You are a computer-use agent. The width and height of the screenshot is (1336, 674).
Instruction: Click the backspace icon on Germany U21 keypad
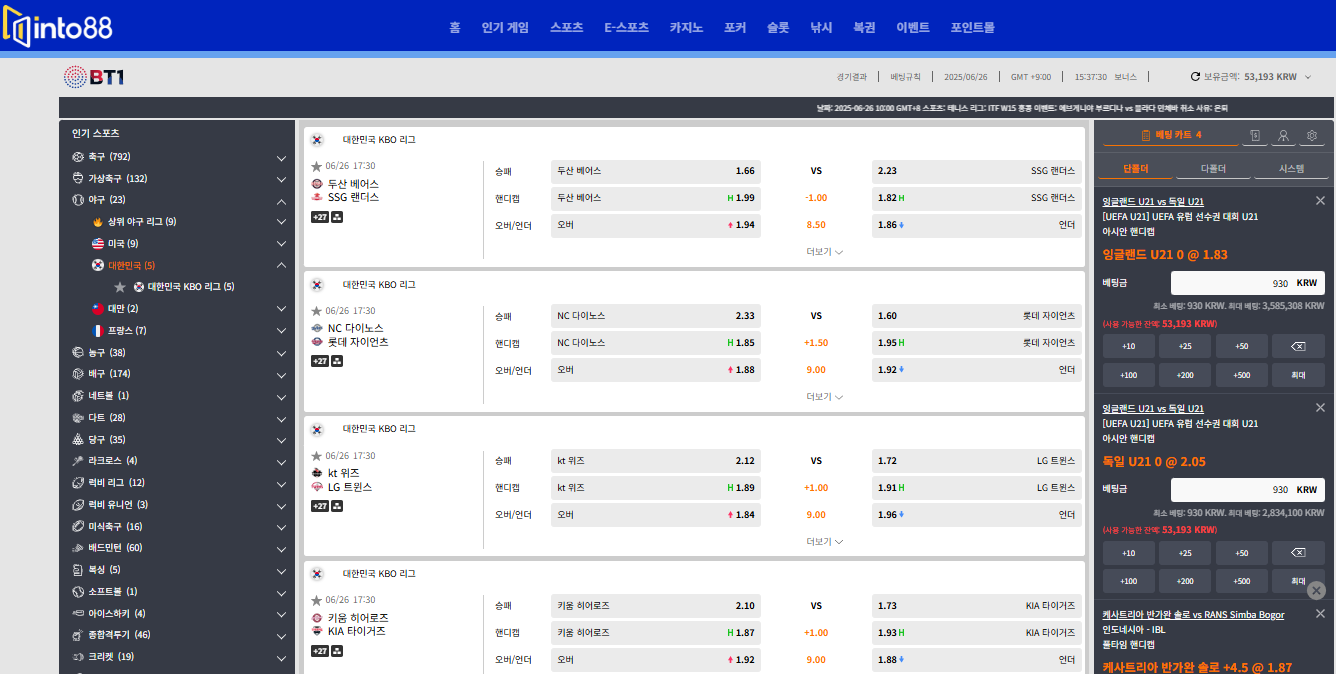pyautogui.click(x=1298, y=553)
